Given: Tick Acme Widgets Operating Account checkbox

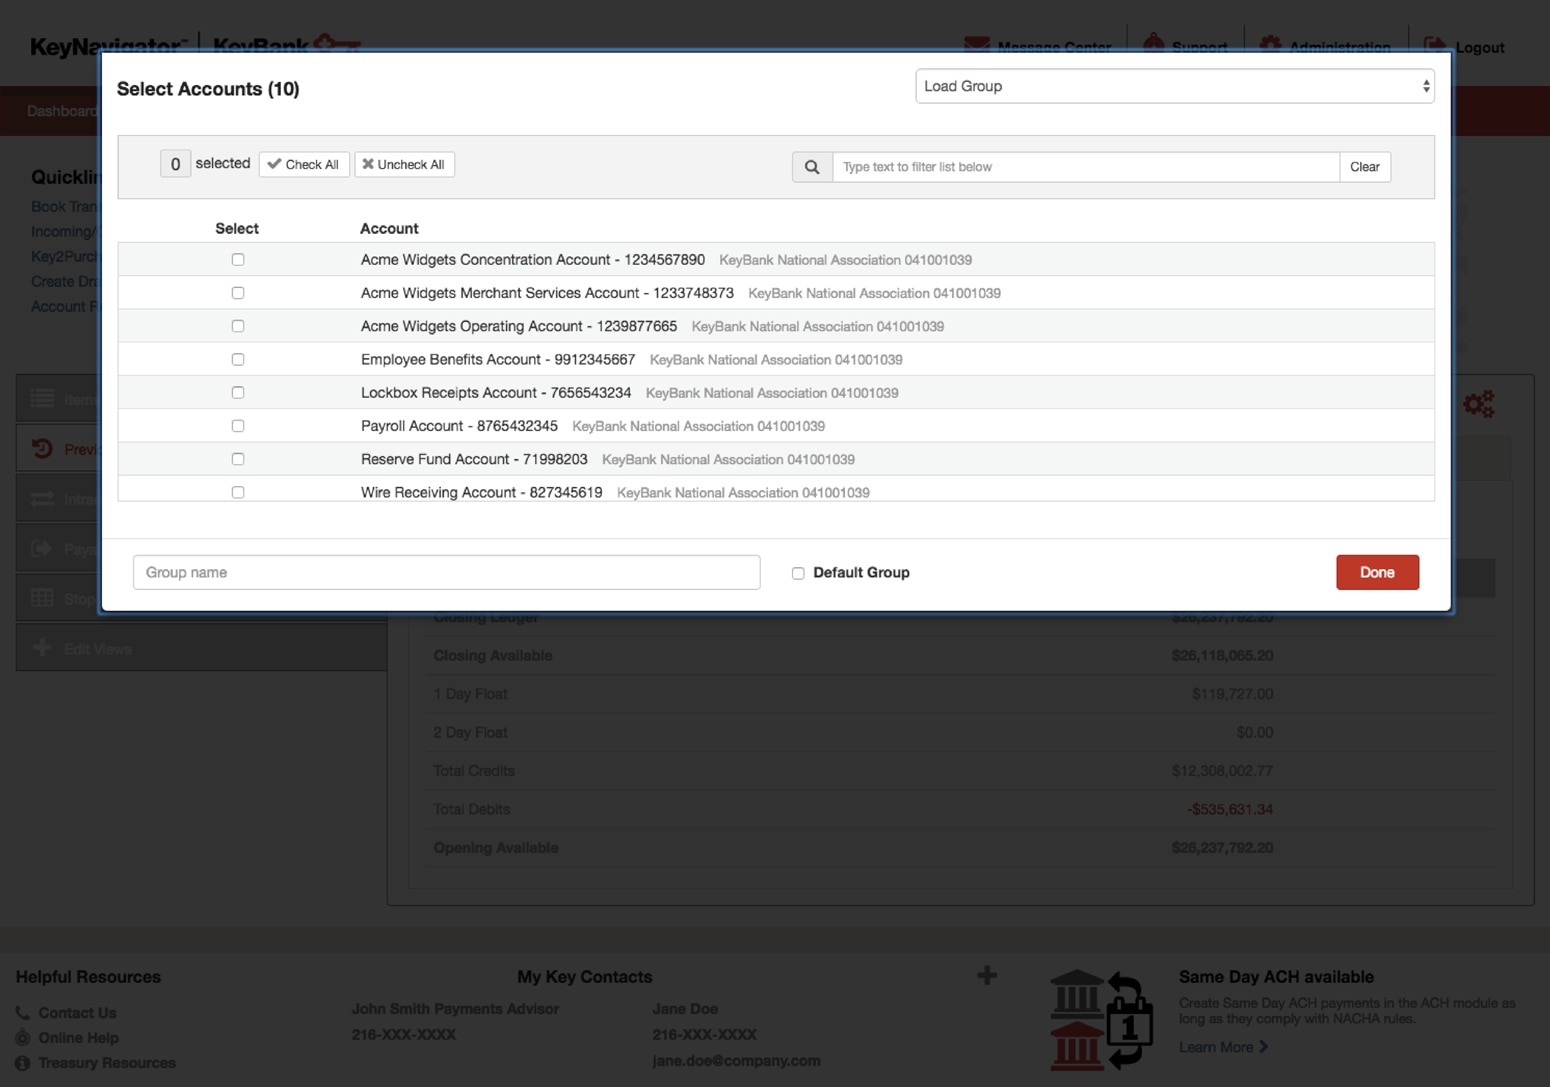Looking at the screenshot, I should (238, 326).
